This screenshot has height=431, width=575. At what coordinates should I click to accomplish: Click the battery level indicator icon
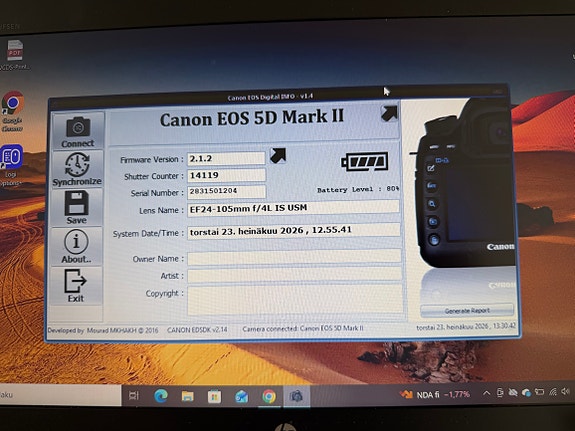coord(365,162)
